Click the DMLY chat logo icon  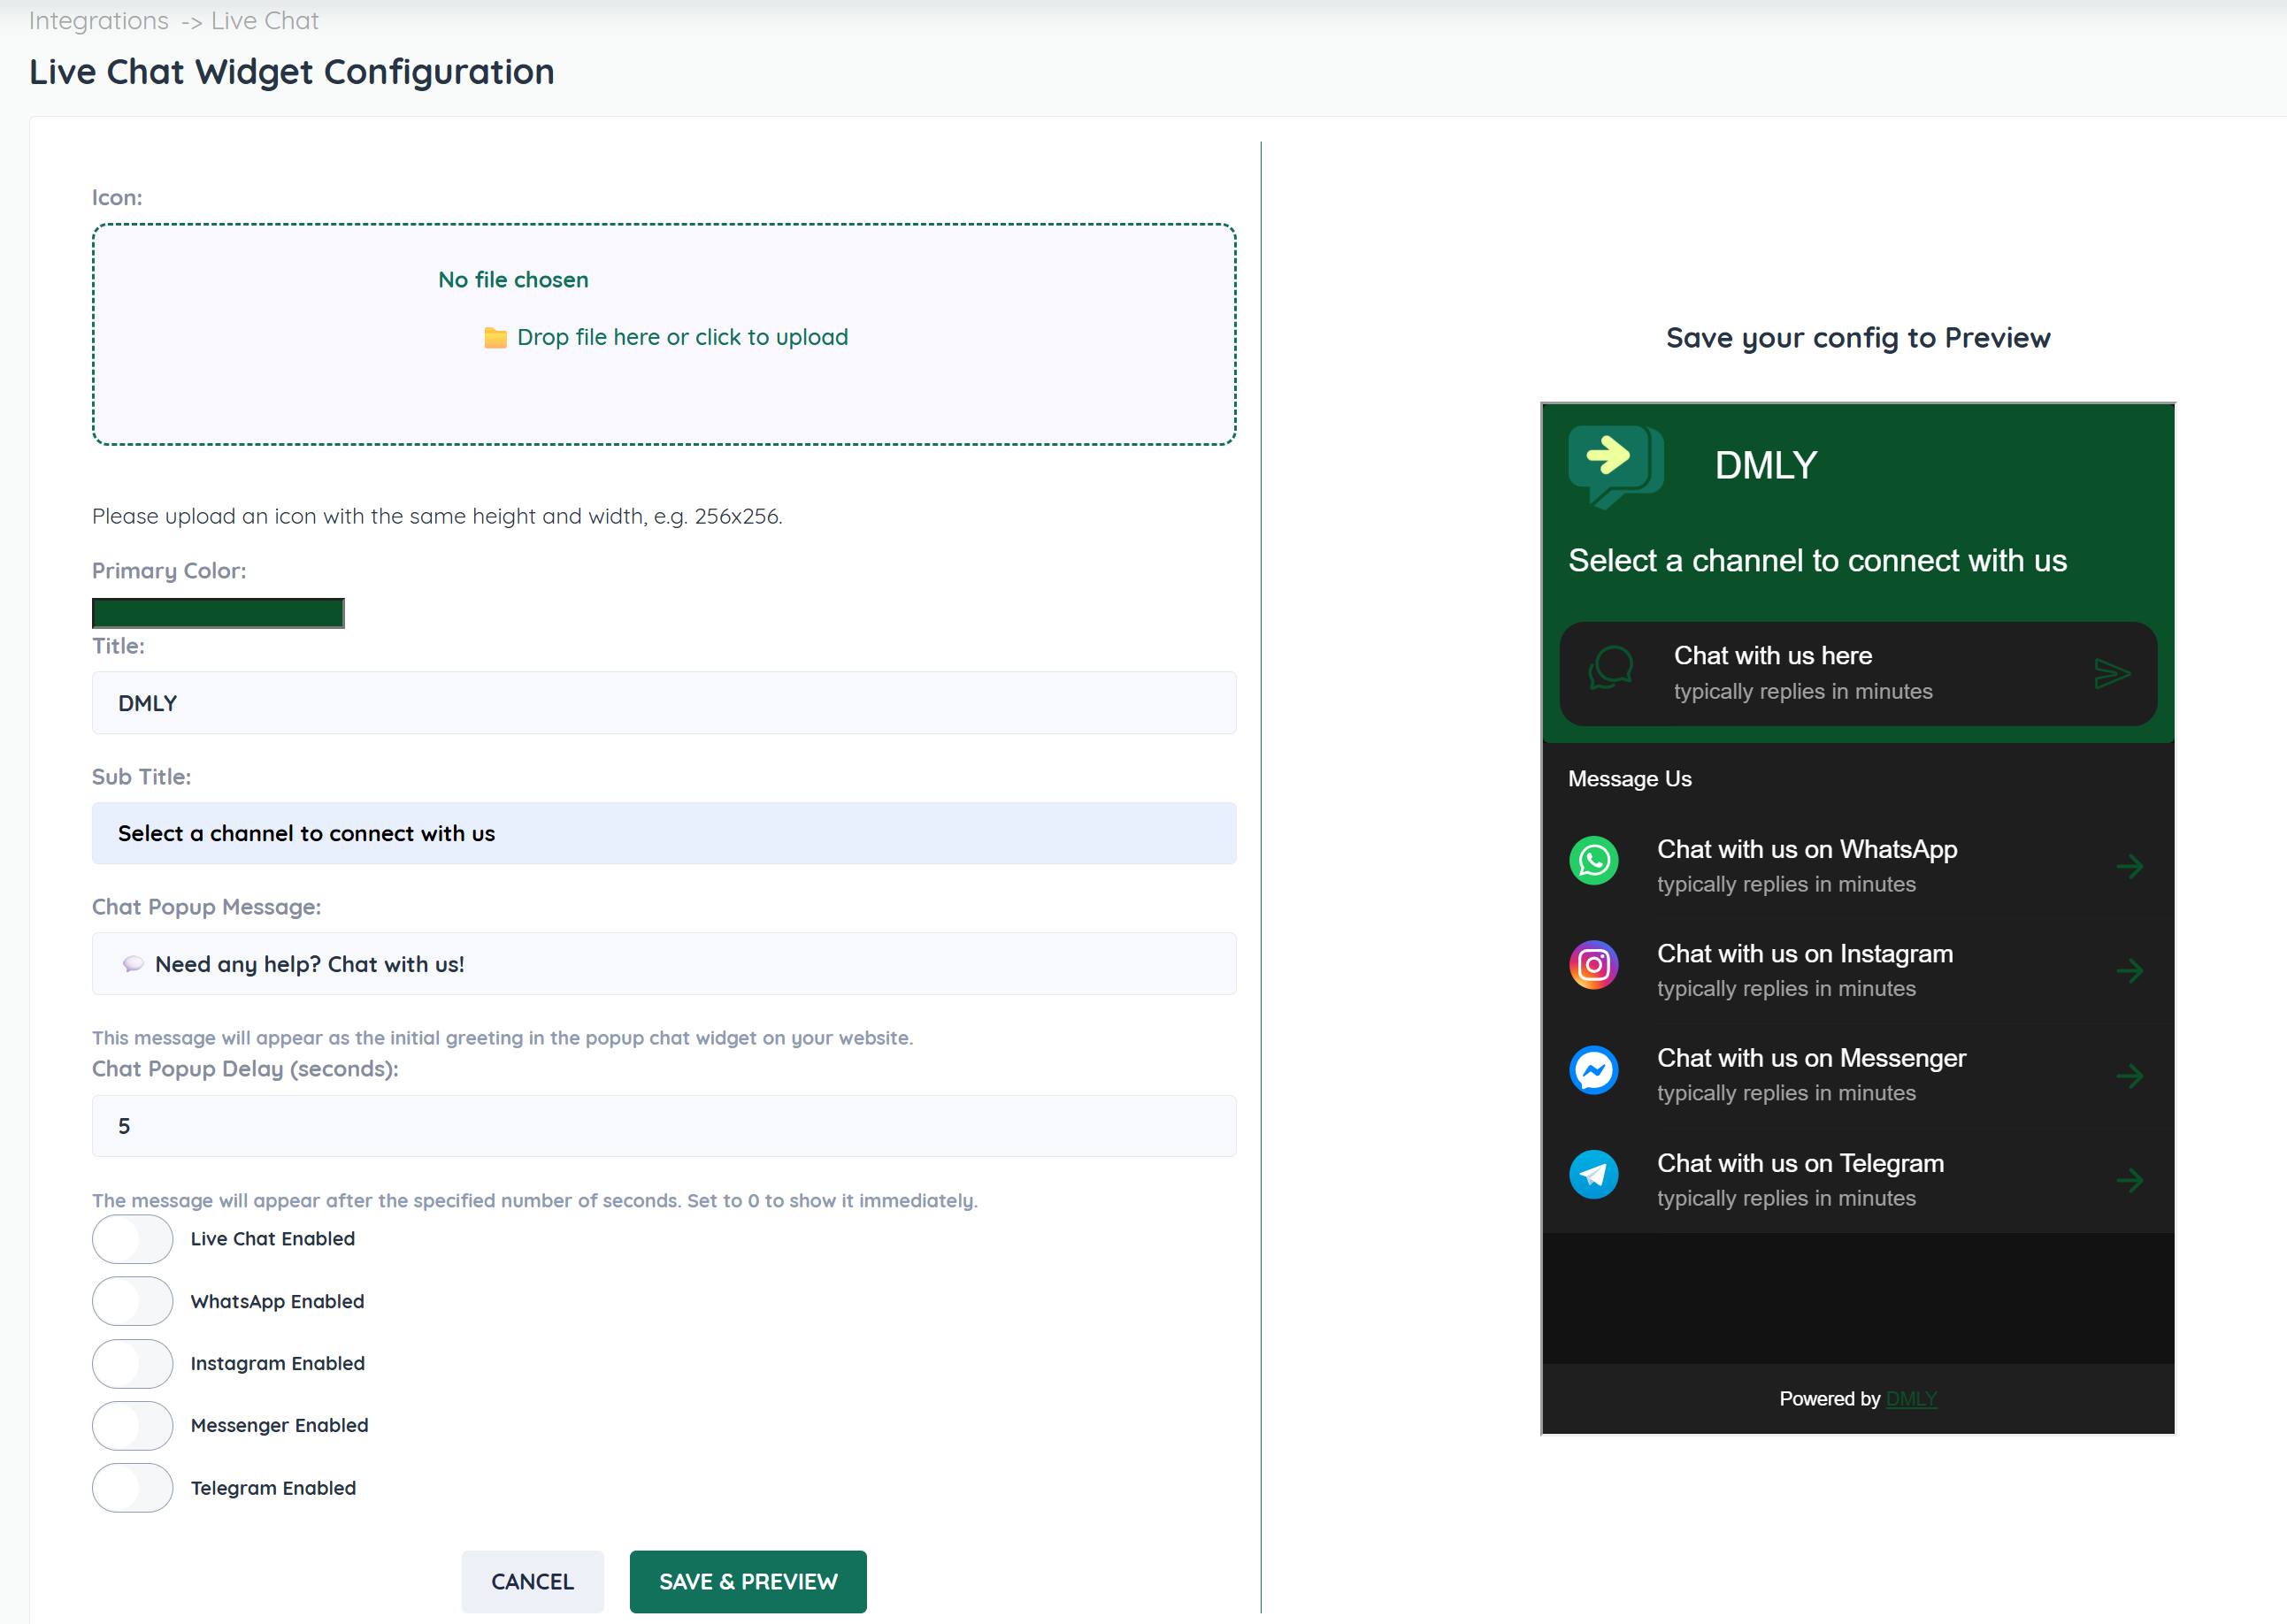coord(1614,466)
